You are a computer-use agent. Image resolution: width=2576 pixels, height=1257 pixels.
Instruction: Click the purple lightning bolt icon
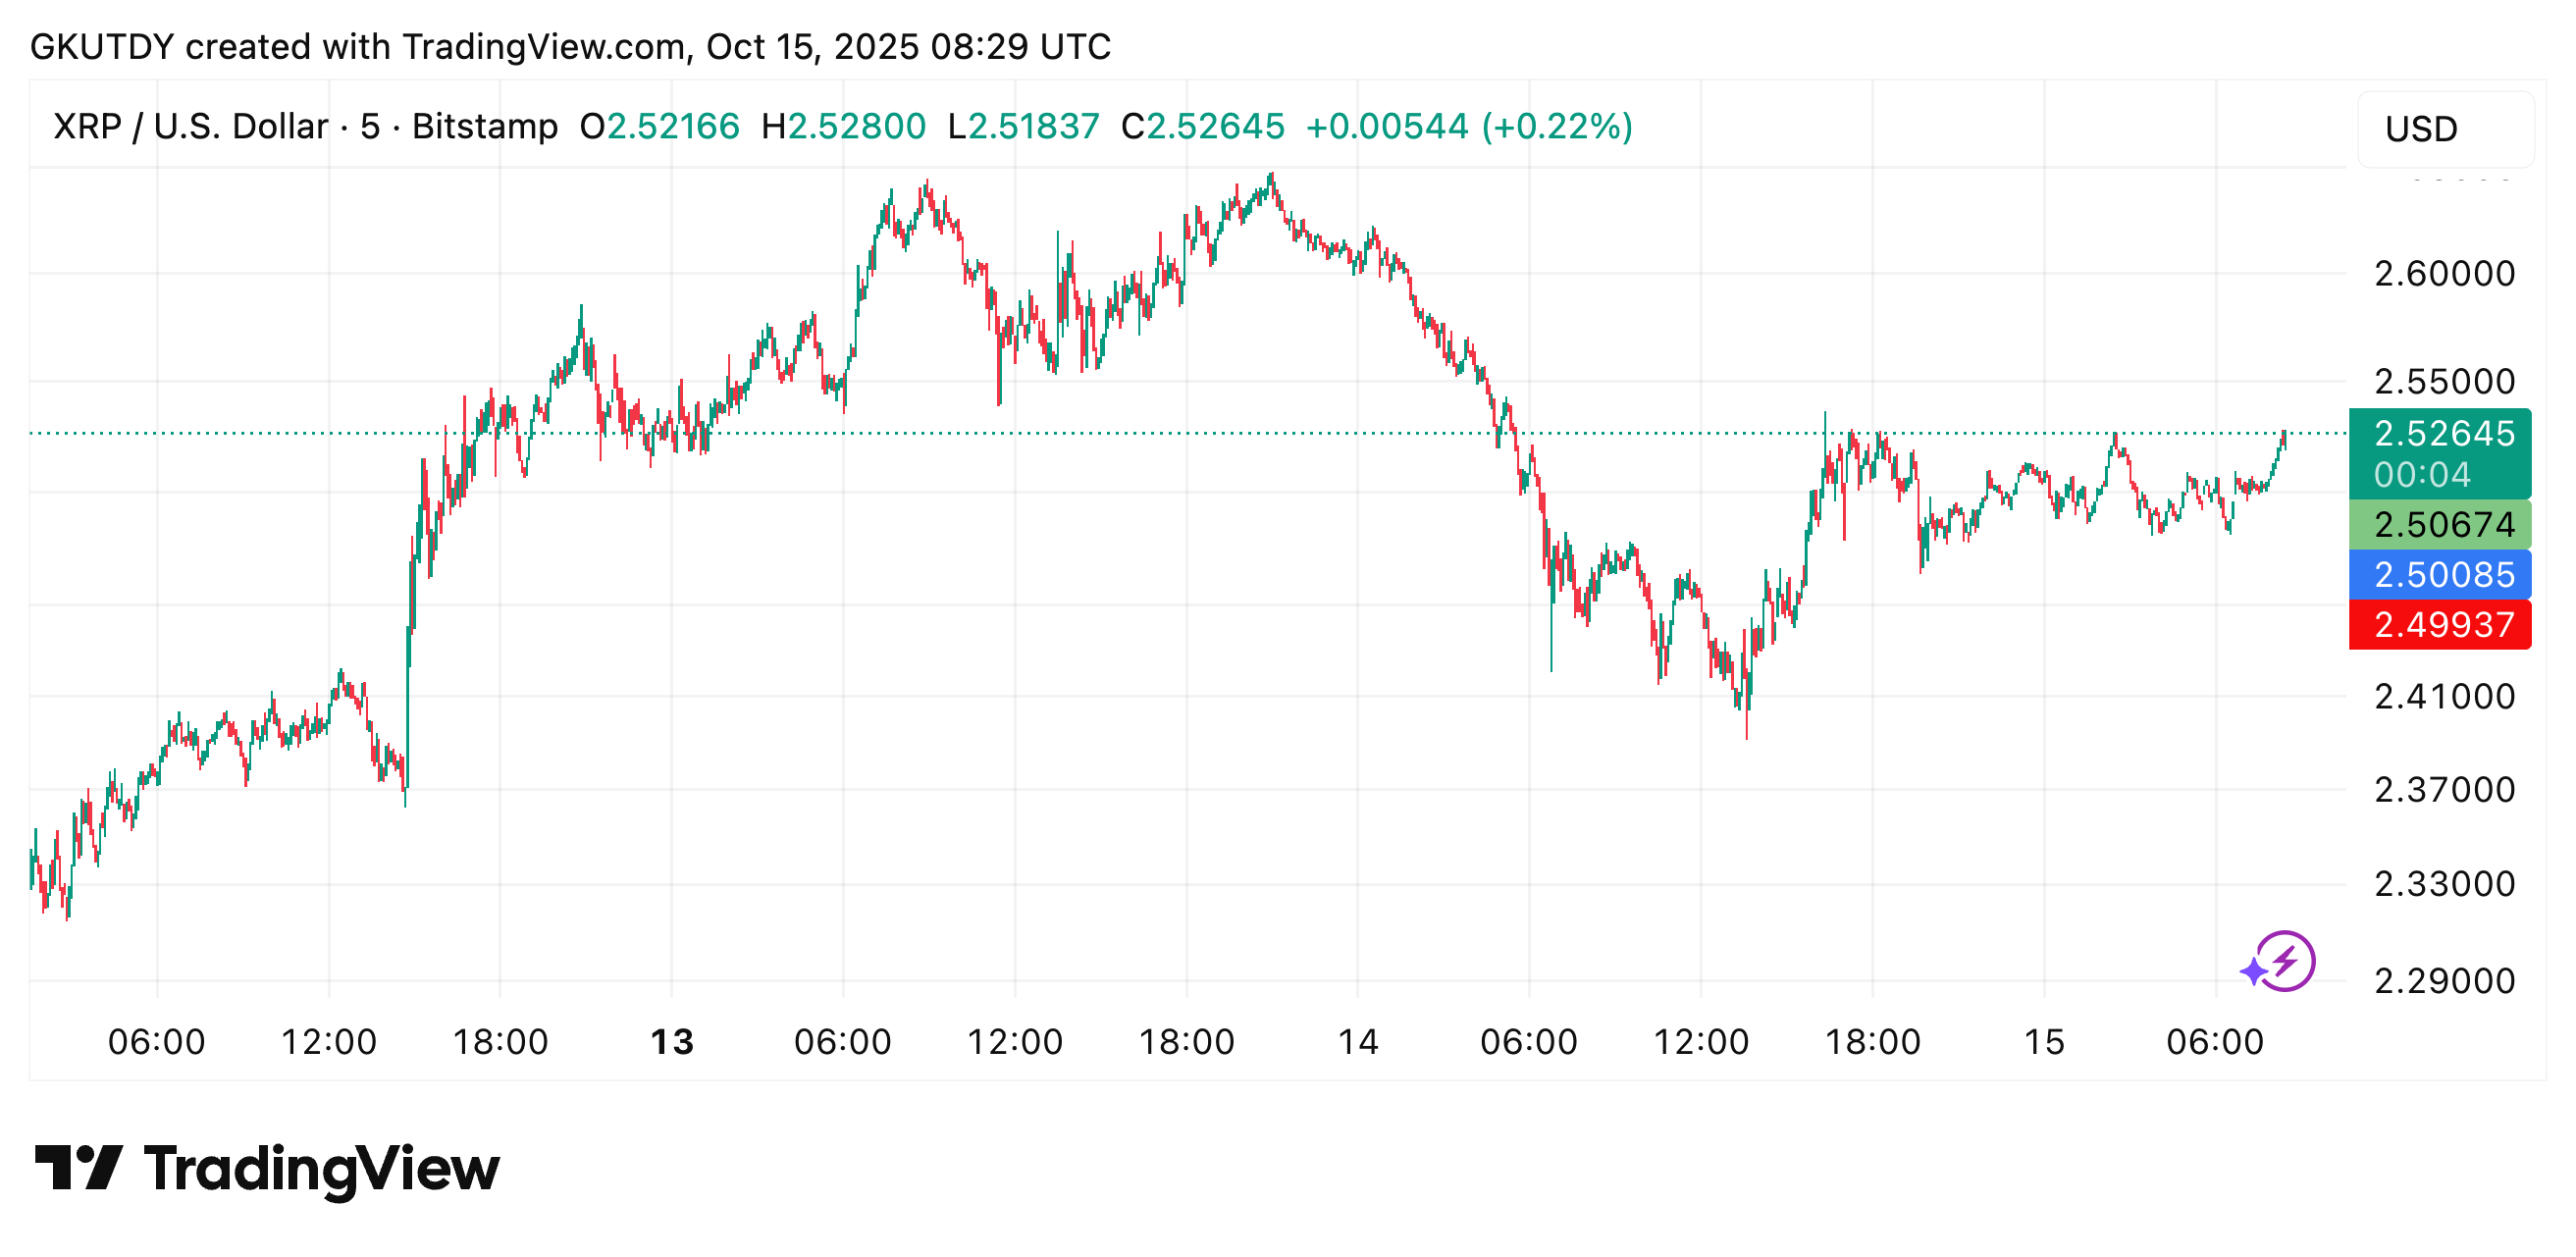point(2283,962)
